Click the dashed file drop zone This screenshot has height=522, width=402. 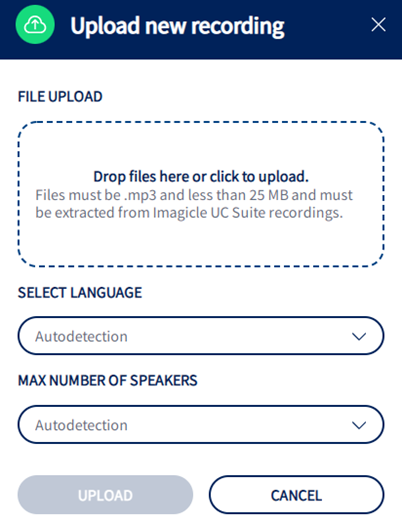tap(201, 194)
